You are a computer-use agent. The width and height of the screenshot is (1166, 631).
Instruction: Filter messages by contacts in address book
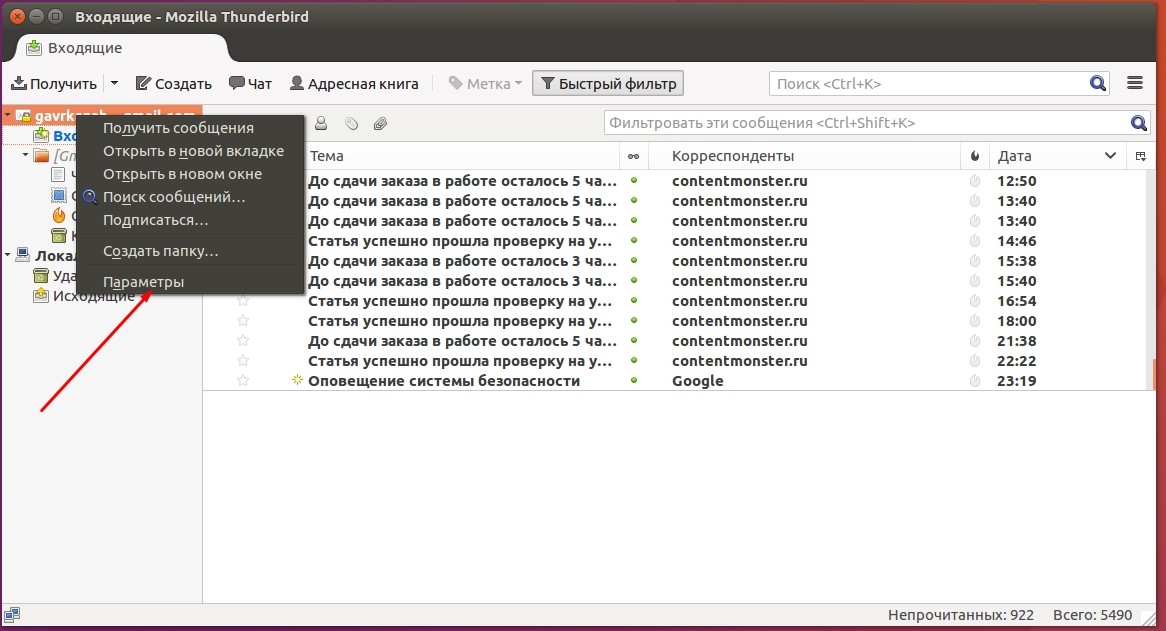click(321, 123)
